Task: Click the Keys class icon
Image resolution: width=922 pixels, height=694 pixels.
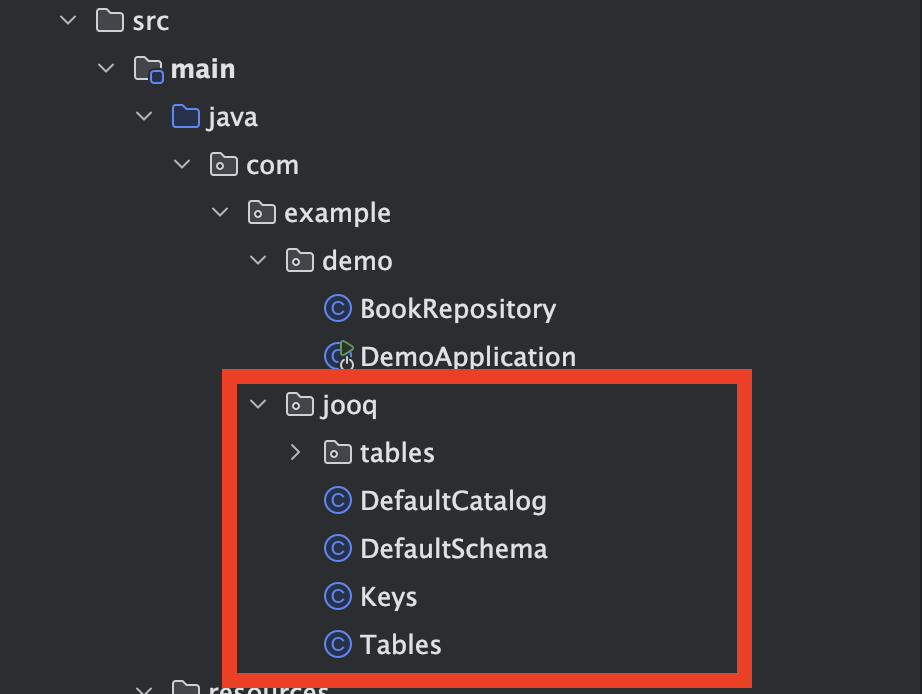Action: [x=338, y=597]
